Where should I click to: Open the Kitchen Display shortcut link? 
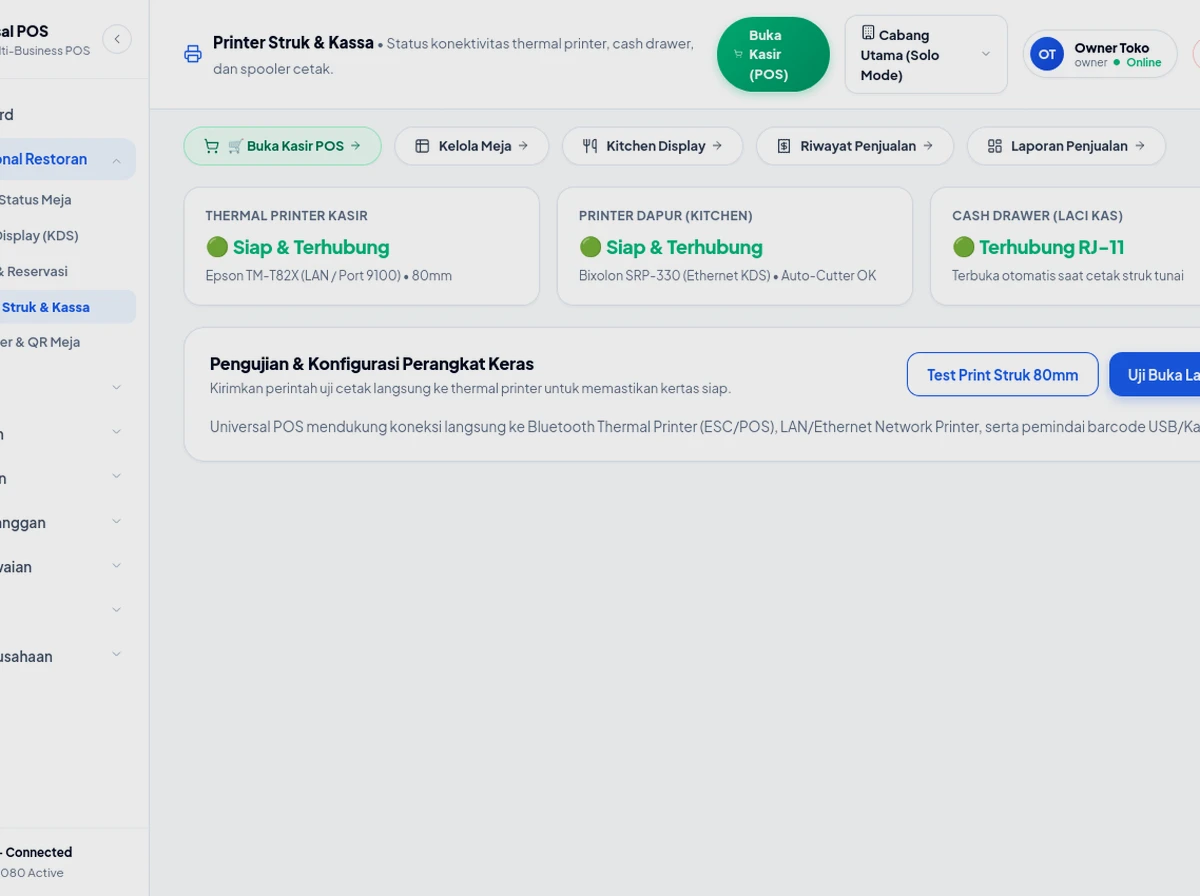point(652,146)
